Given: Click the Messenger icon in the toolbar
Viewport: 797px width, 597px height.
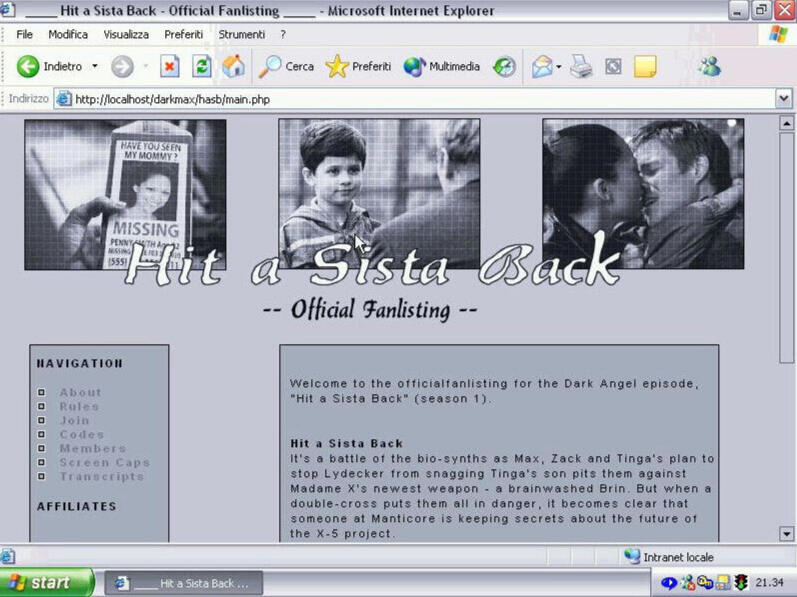Looking at the screenshot, I should pyautogui.click(x=710, y=67).
